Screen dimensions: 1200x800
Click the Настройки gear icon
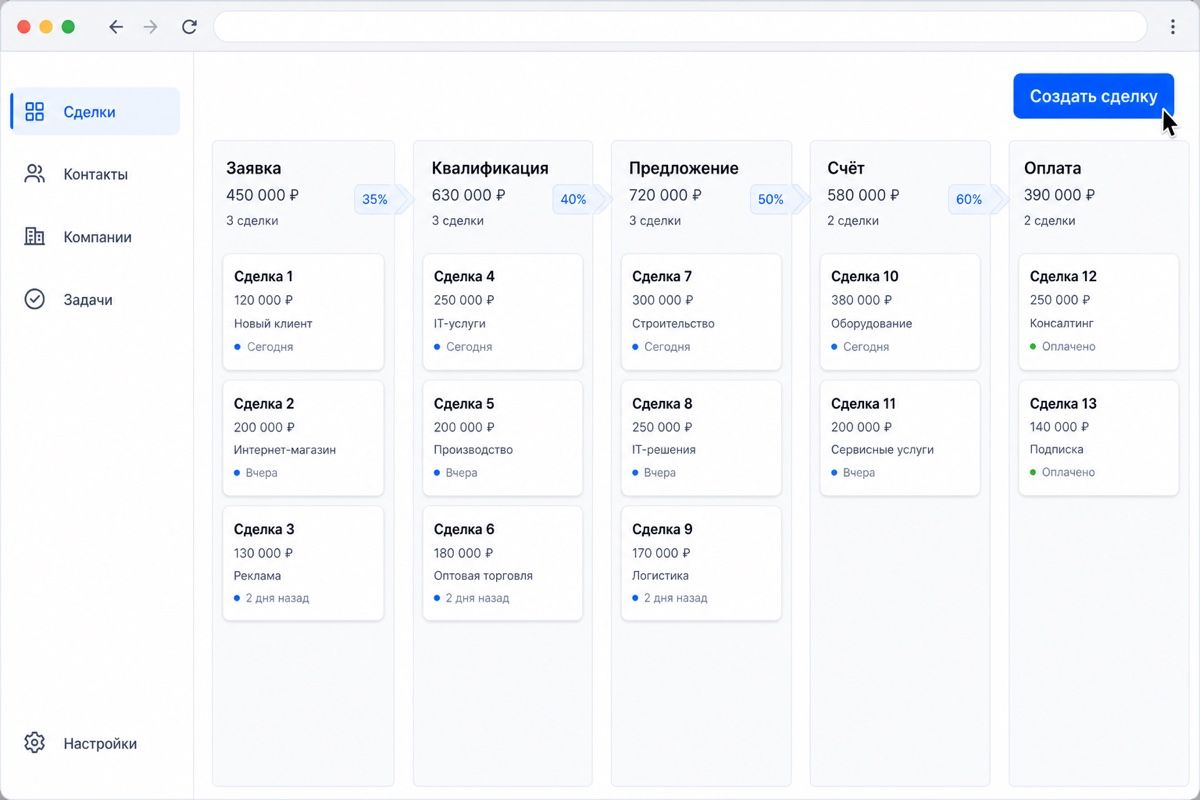(x=35, y=743)
